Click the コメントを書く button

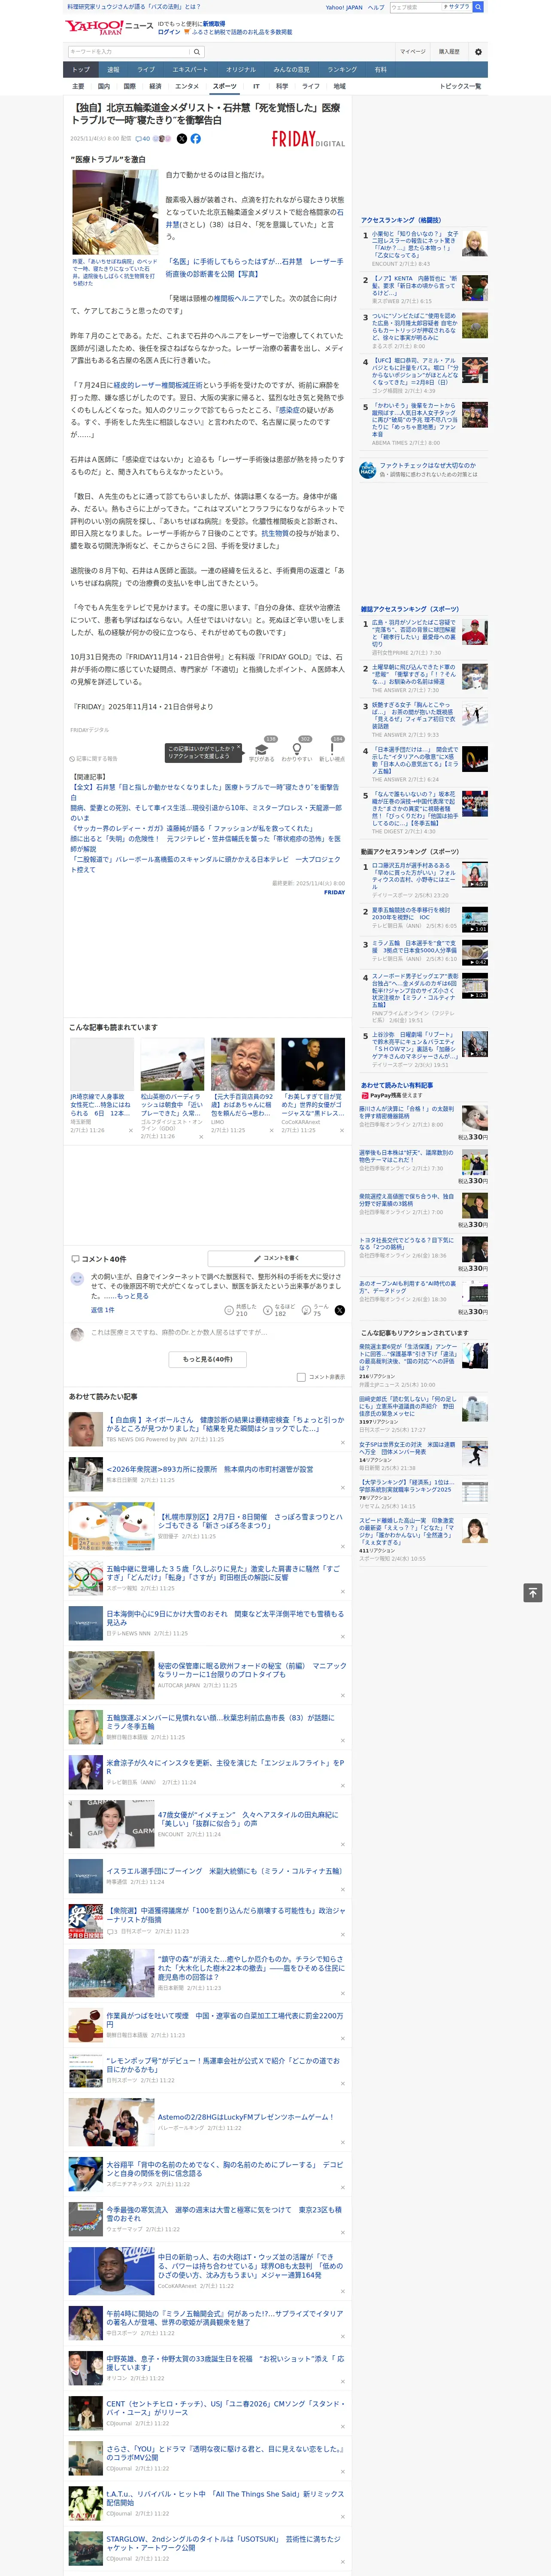(275, 1259)
